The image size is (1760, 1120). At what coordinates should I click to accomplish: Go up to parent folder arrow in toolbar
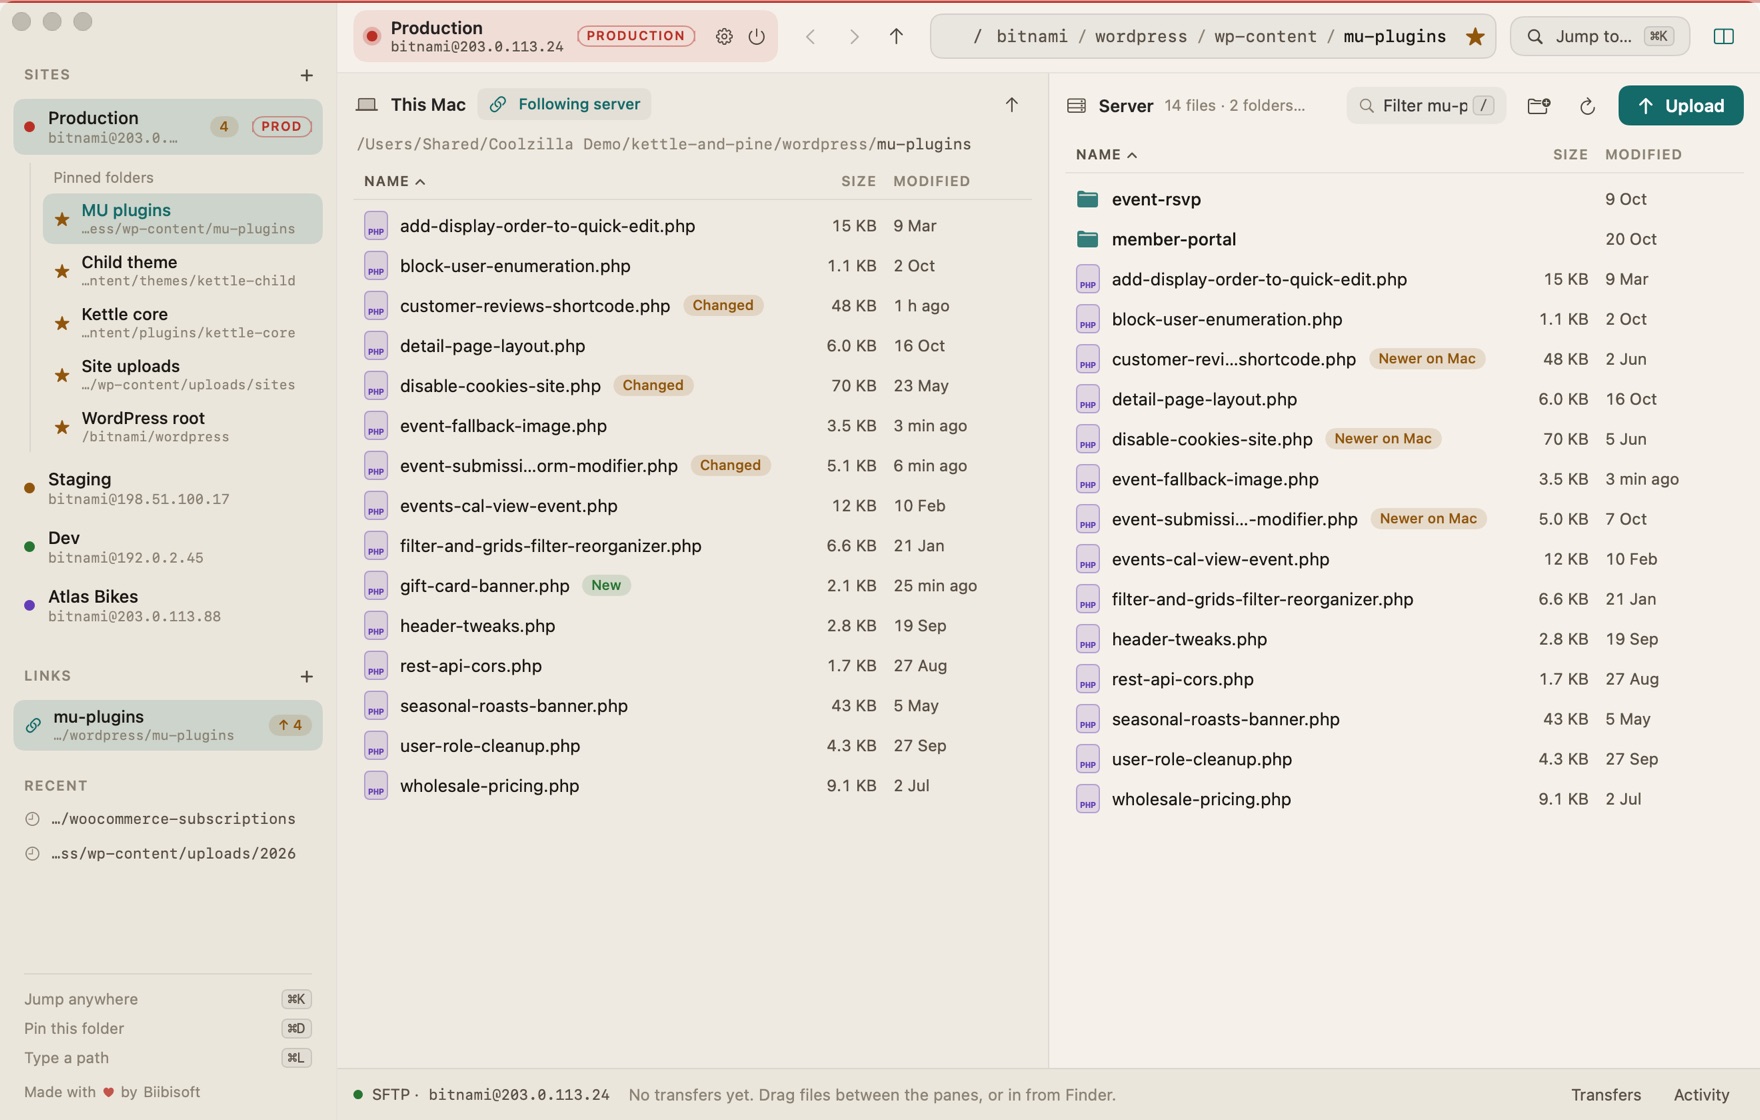pyautogui.click(x=896, y=36)
